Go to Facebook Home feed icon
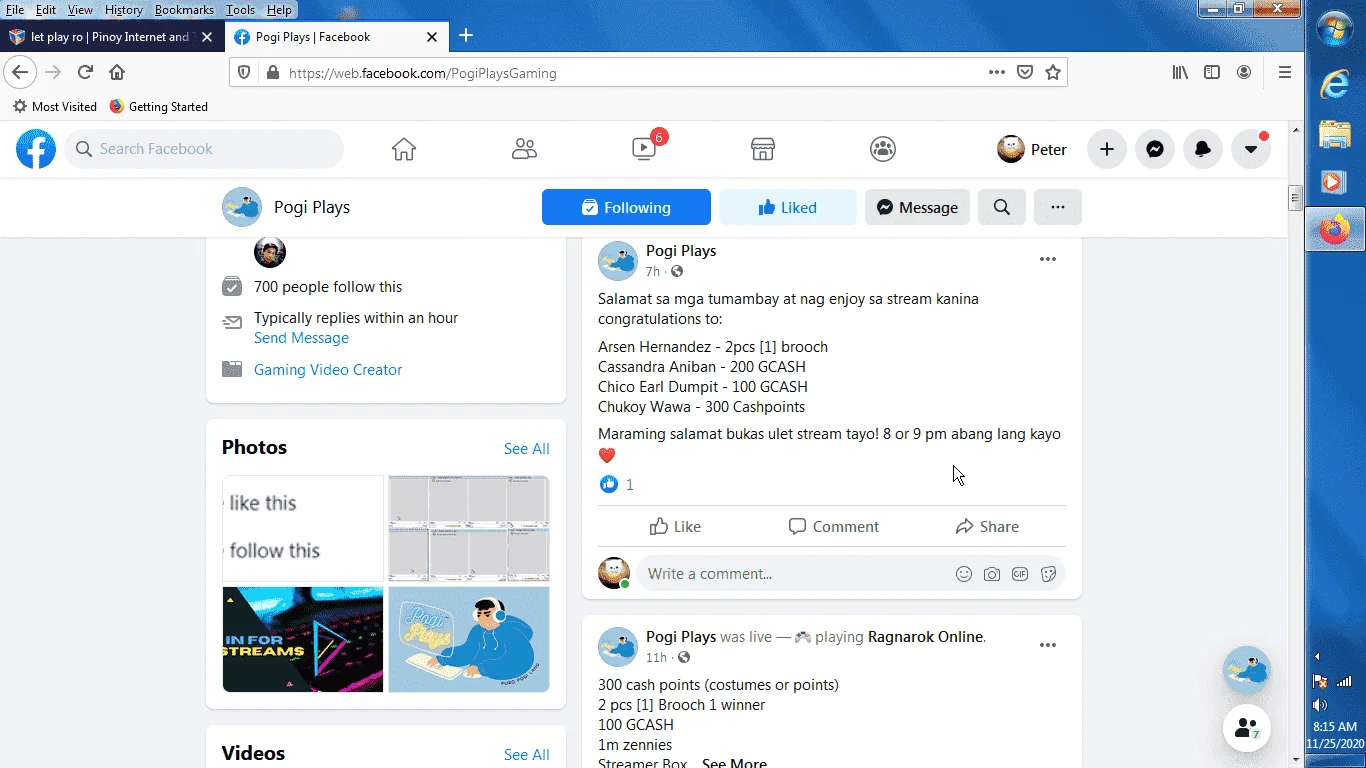The width and height of the screenshot is (1366, 768). click(x=404, y=149)
